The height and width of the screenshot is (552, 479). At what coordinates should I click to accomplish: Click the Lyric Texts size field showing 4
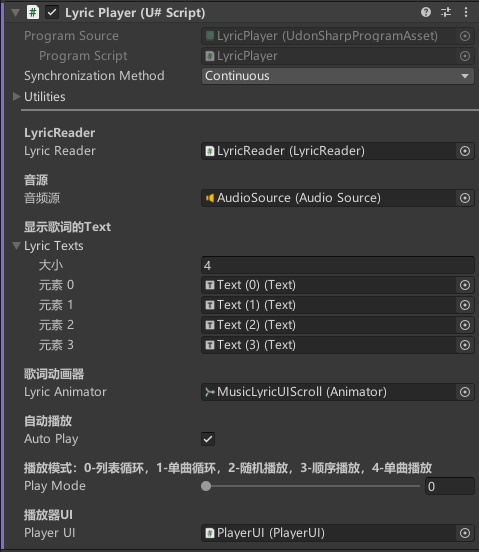click(338, 265)
